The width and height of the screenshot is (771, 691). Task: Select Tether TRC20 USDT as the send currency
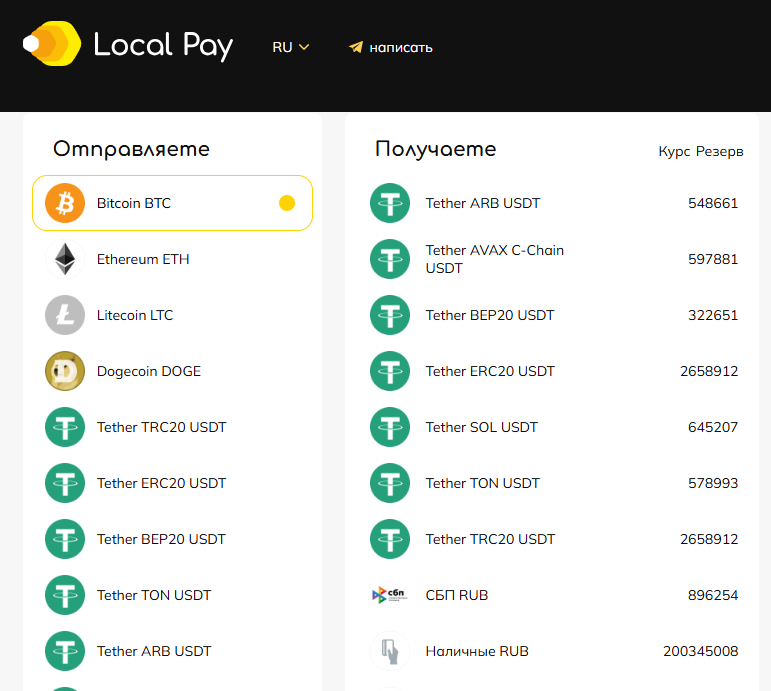[161, 427]
